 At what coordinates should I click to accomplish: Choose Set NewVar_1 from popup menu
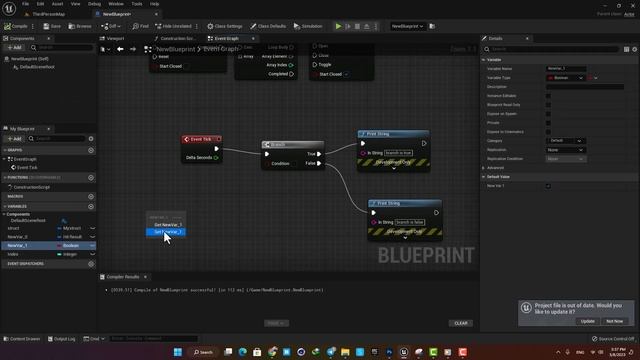[x=166, y=232]
